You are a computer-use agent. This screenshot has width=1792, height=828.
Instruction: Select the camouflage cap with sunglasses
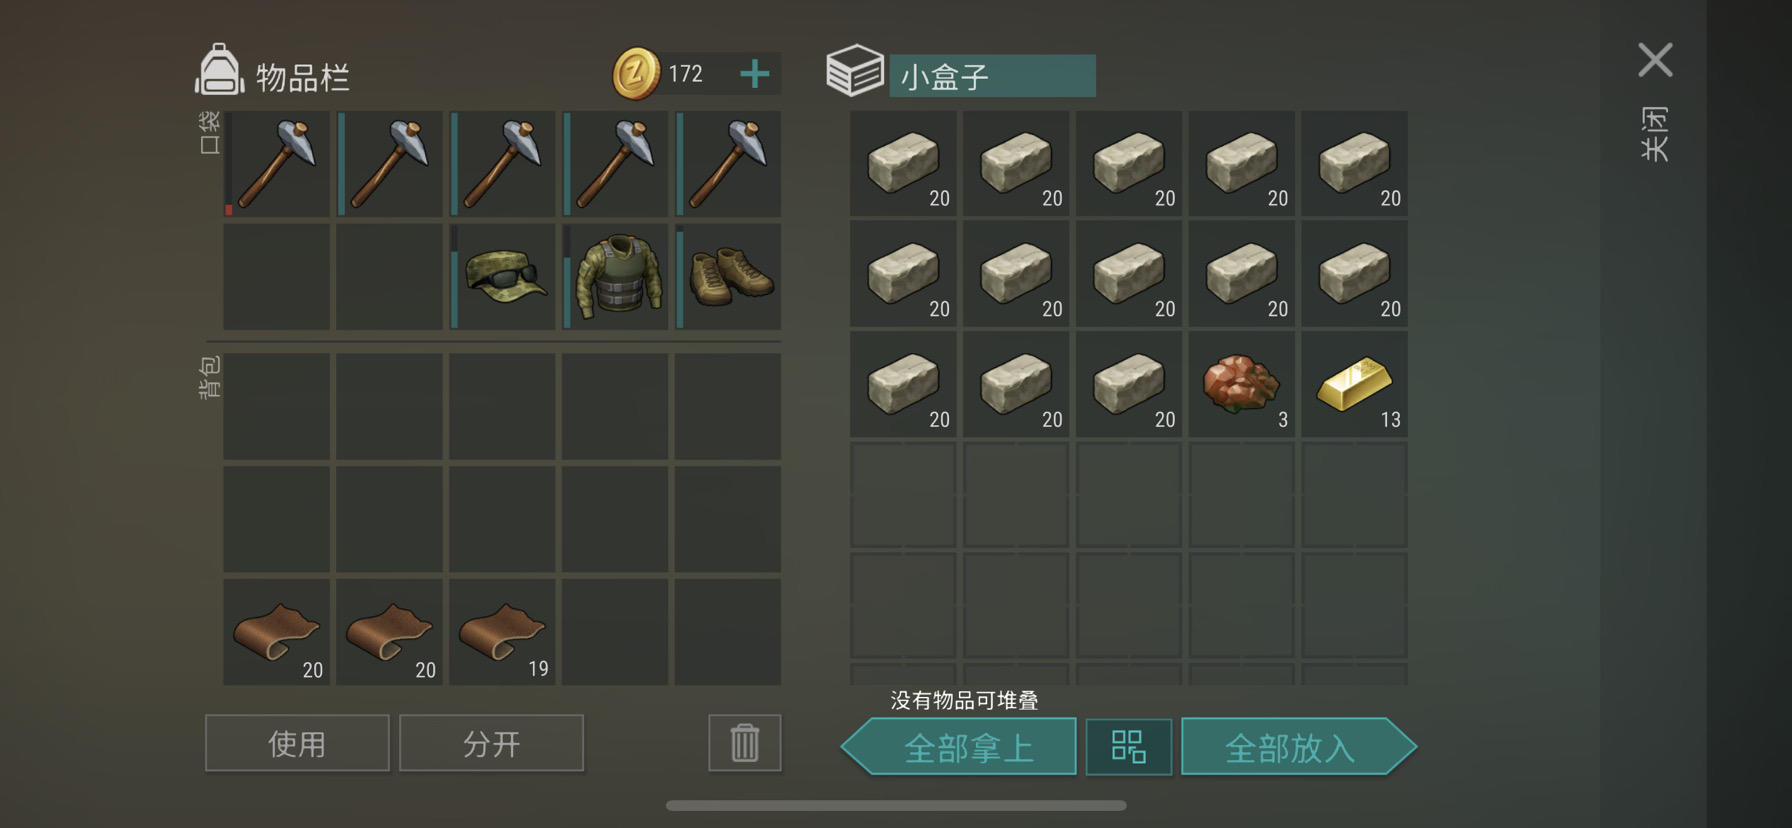[x=502, y=277]
